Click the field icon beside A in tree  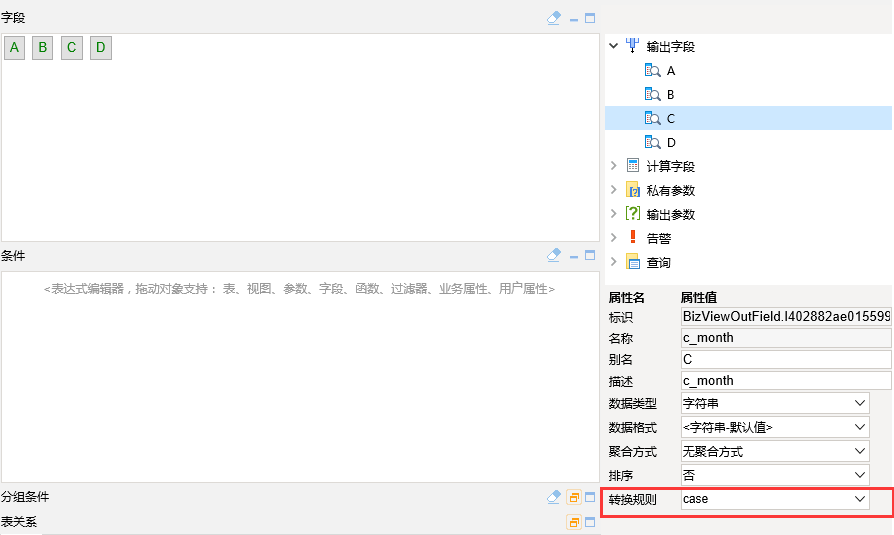click(653, 70)
